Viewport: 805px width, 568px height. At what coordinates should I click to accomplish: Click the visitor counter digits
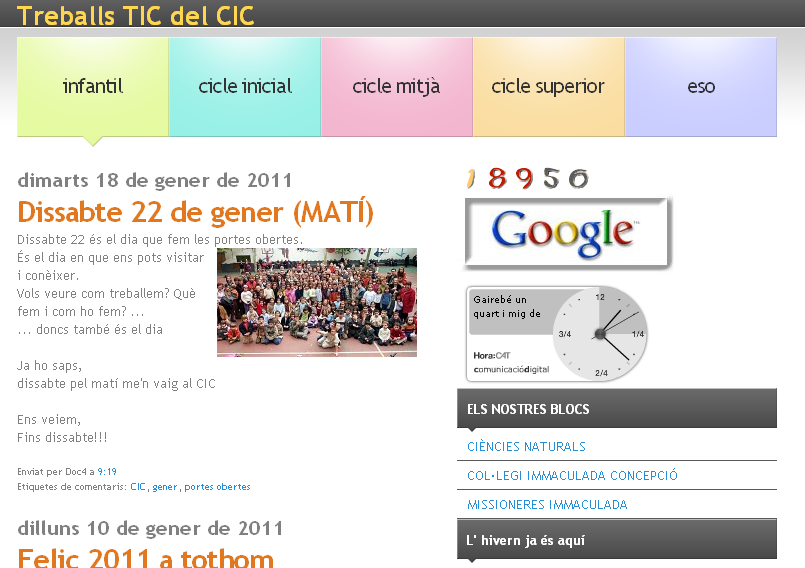point(527,179)
